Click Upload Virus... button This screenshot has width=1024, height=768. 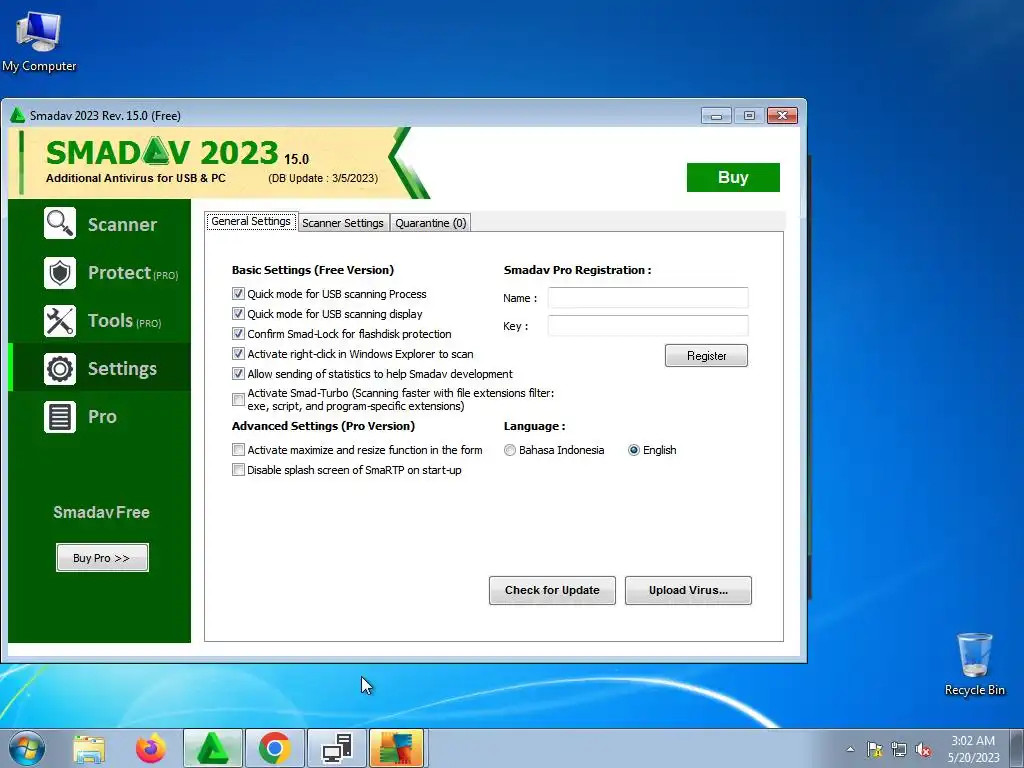pos(688,590)
